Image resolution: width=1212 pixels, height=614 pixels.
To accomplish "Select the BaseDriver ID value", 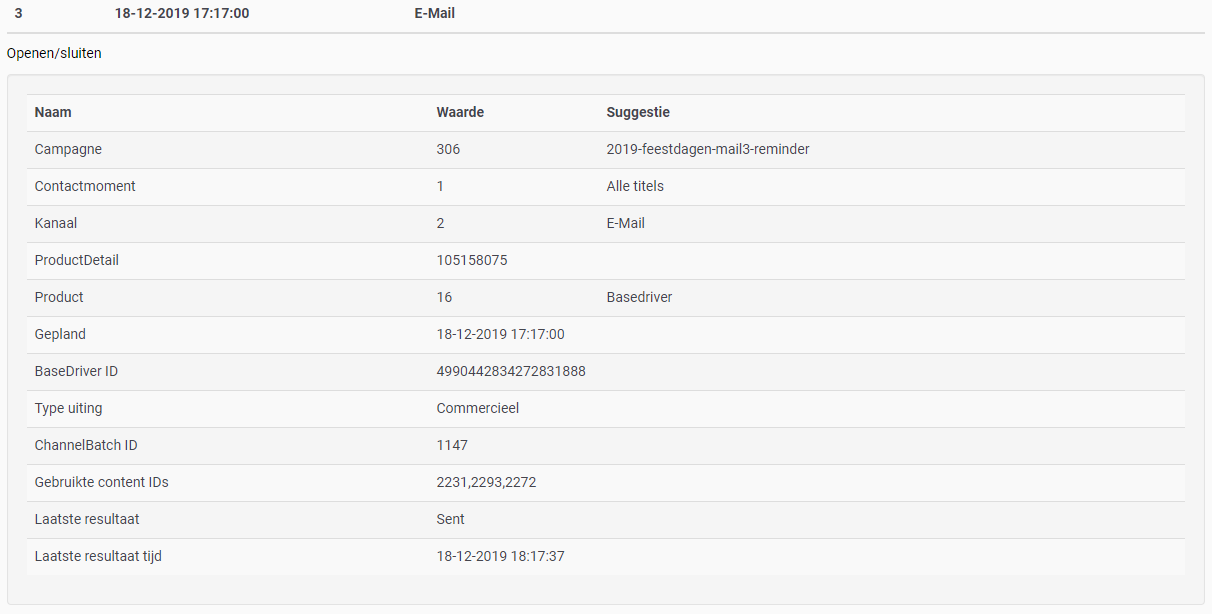I will coord(511,372).
